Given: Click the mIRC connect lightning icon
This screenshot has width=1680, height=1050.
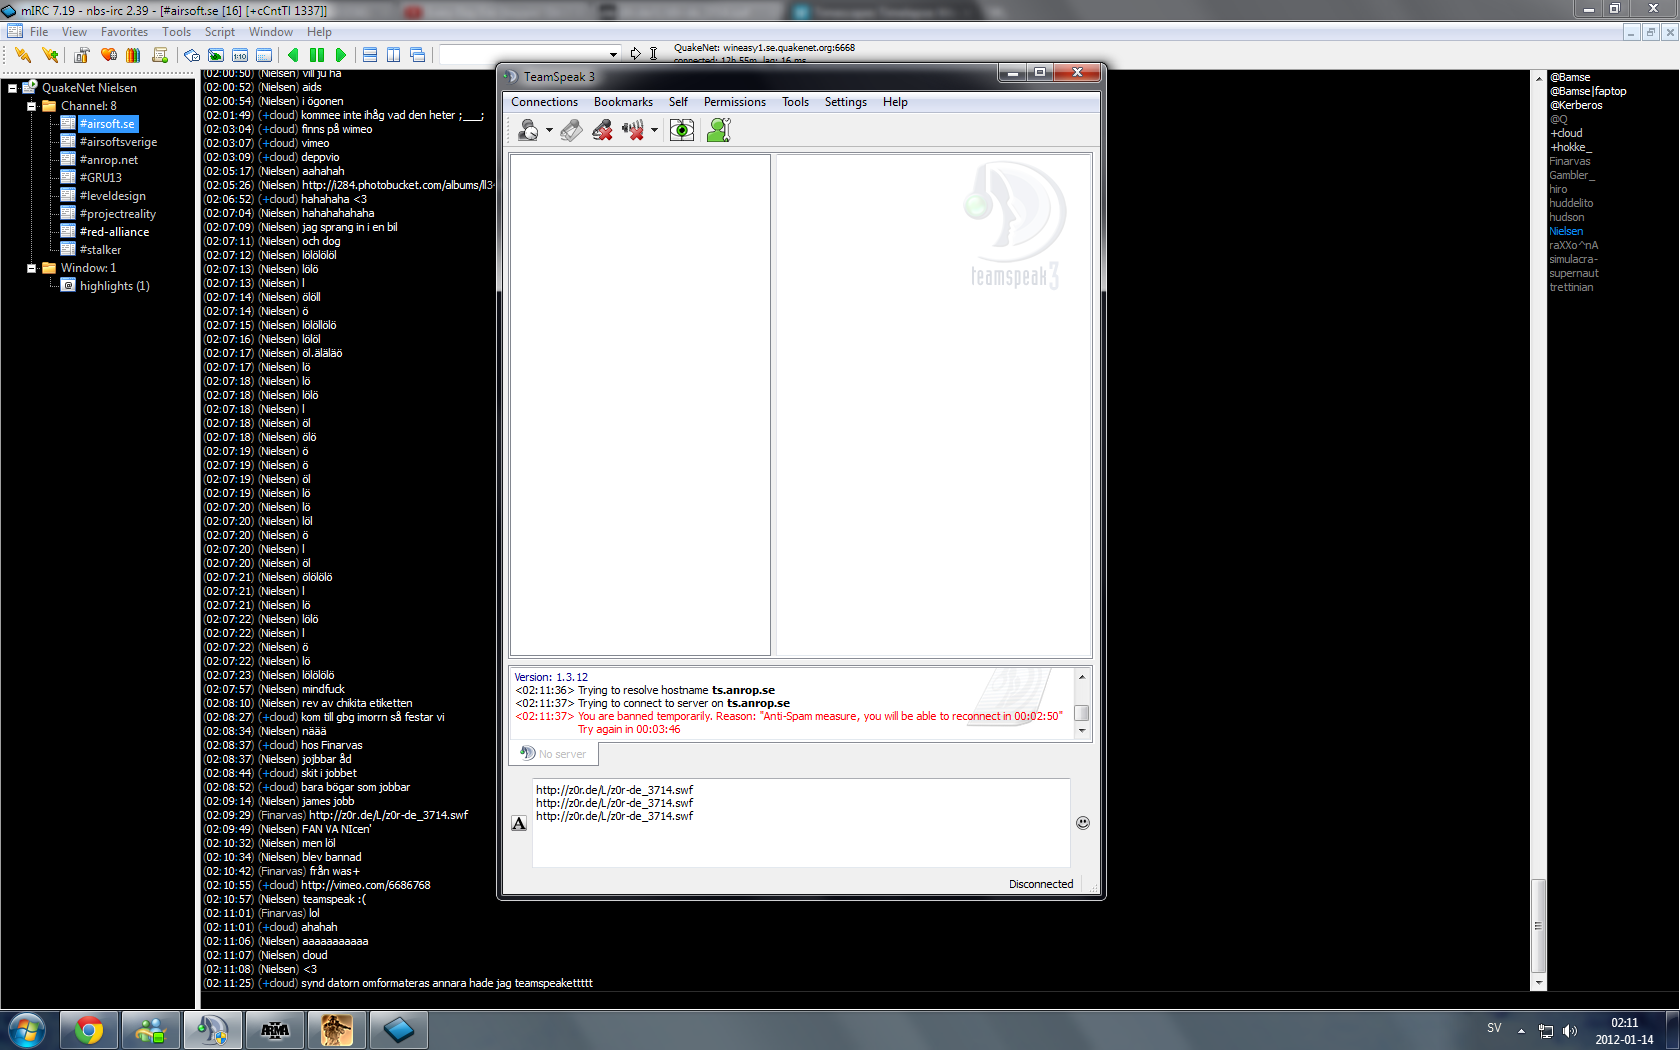Looking at the screenshot, I should [23, 55].
